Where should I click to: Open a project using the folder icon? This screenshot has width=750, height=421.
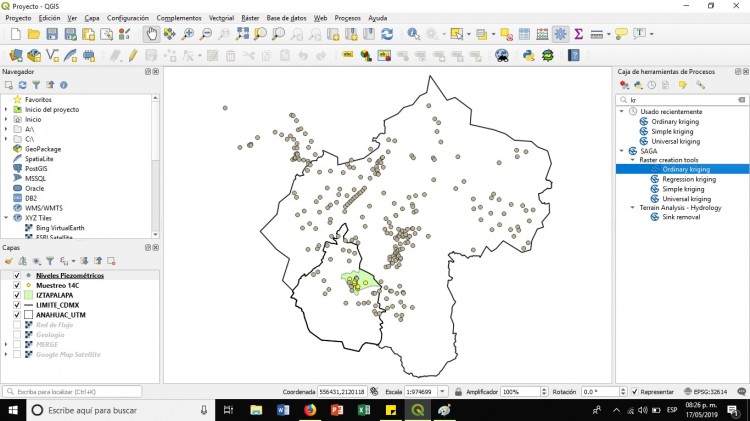(33, 34)
